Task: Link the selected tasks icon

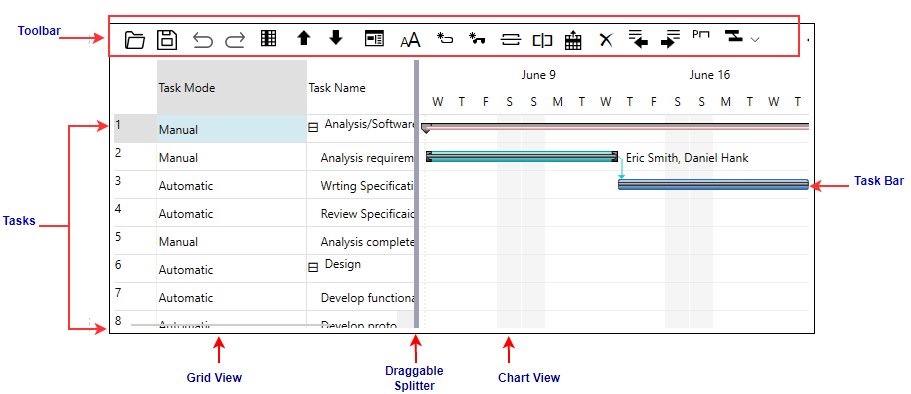Action: click(510, 40)
